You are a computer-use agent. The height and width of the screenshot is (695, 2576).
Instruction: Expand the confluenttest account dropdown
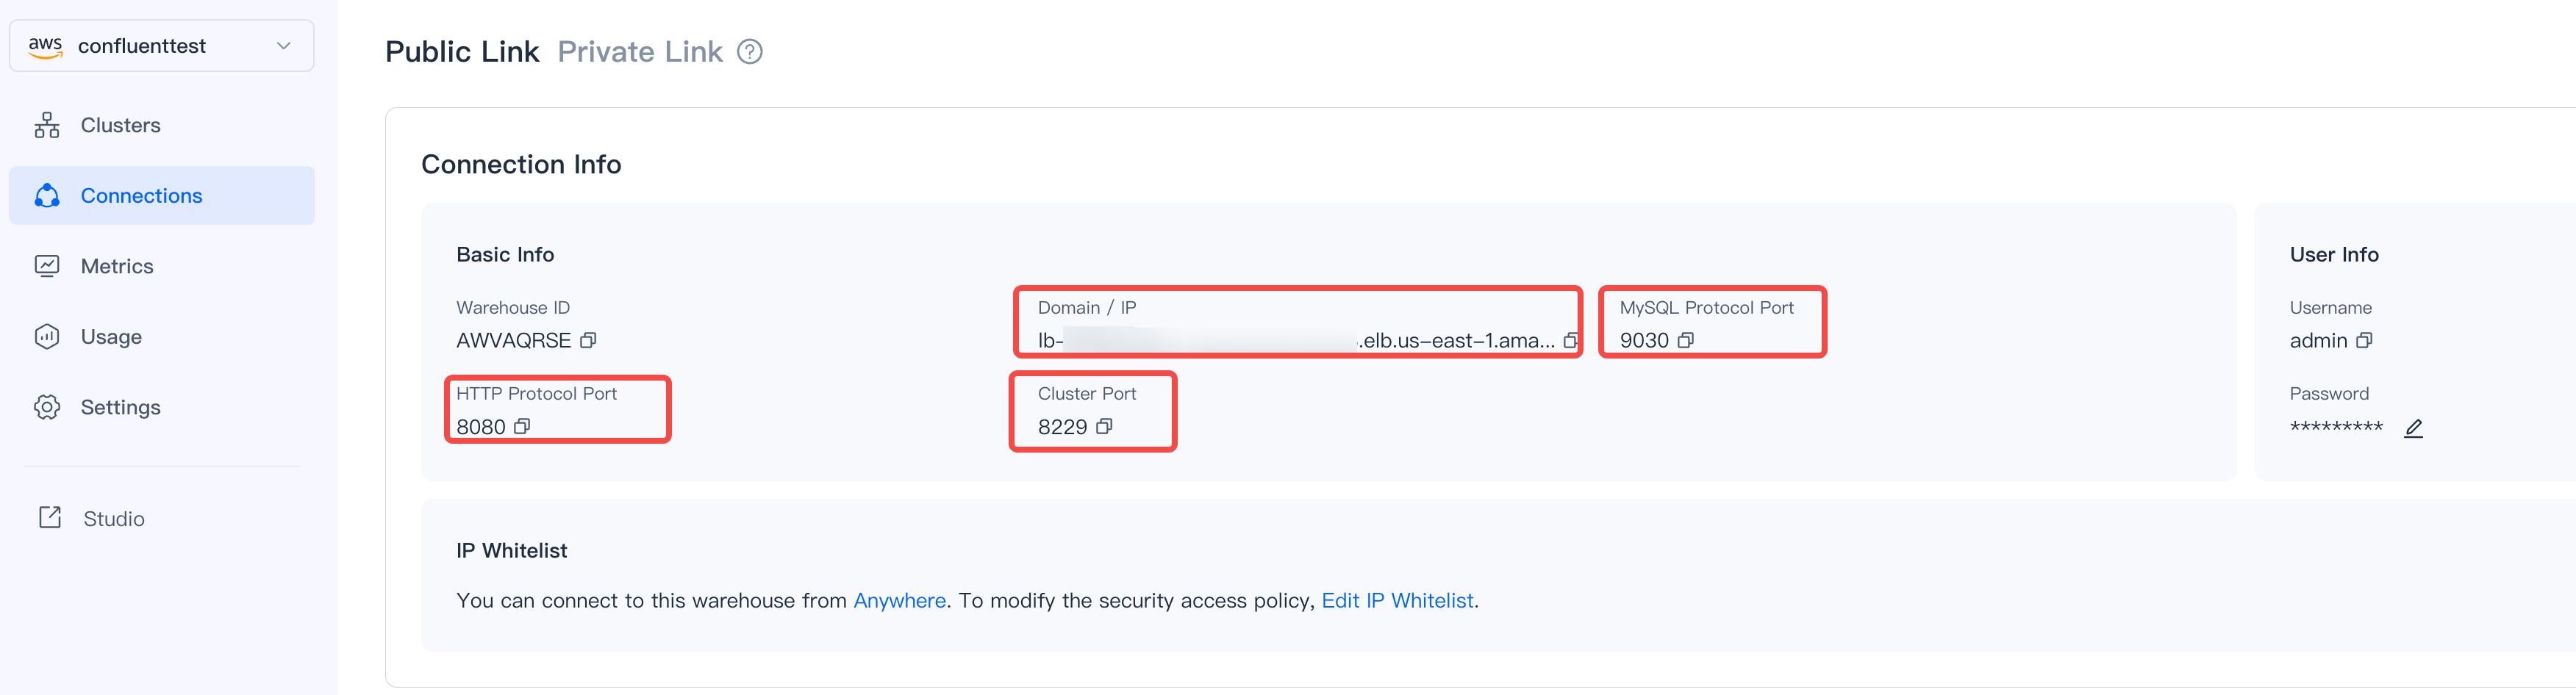(284, 46)
